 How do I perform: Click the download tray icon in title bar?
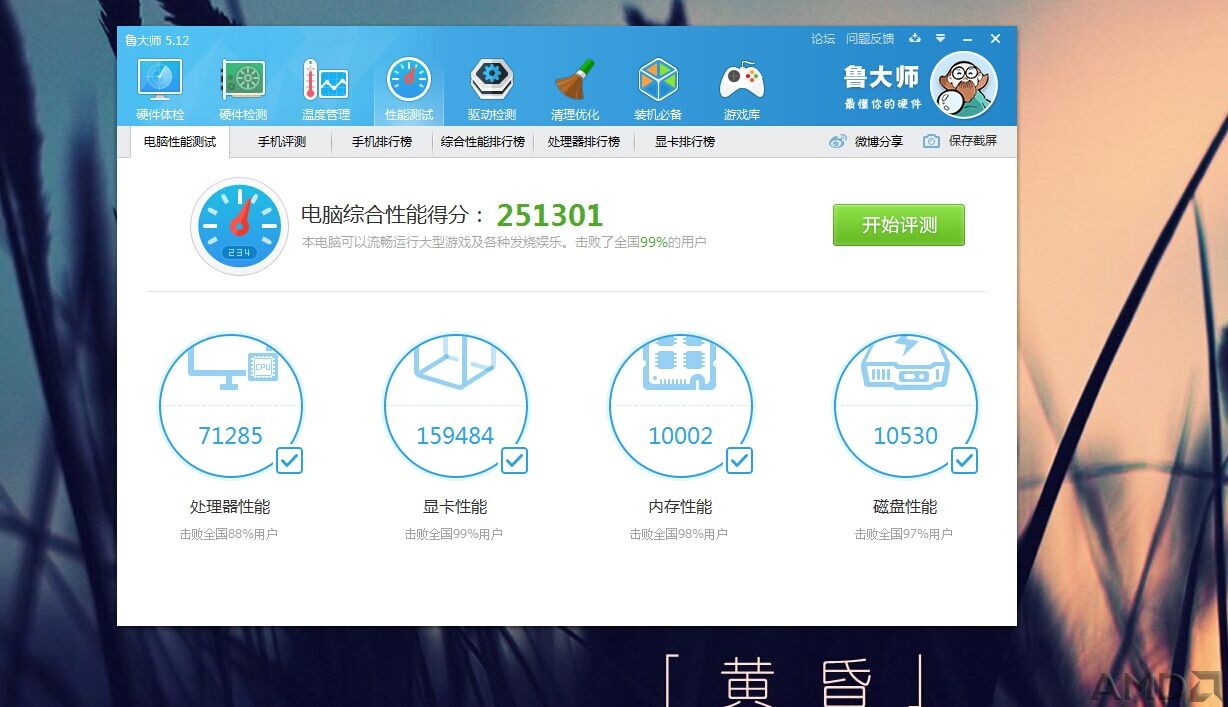pyautogui.click(x=914, y=39)
